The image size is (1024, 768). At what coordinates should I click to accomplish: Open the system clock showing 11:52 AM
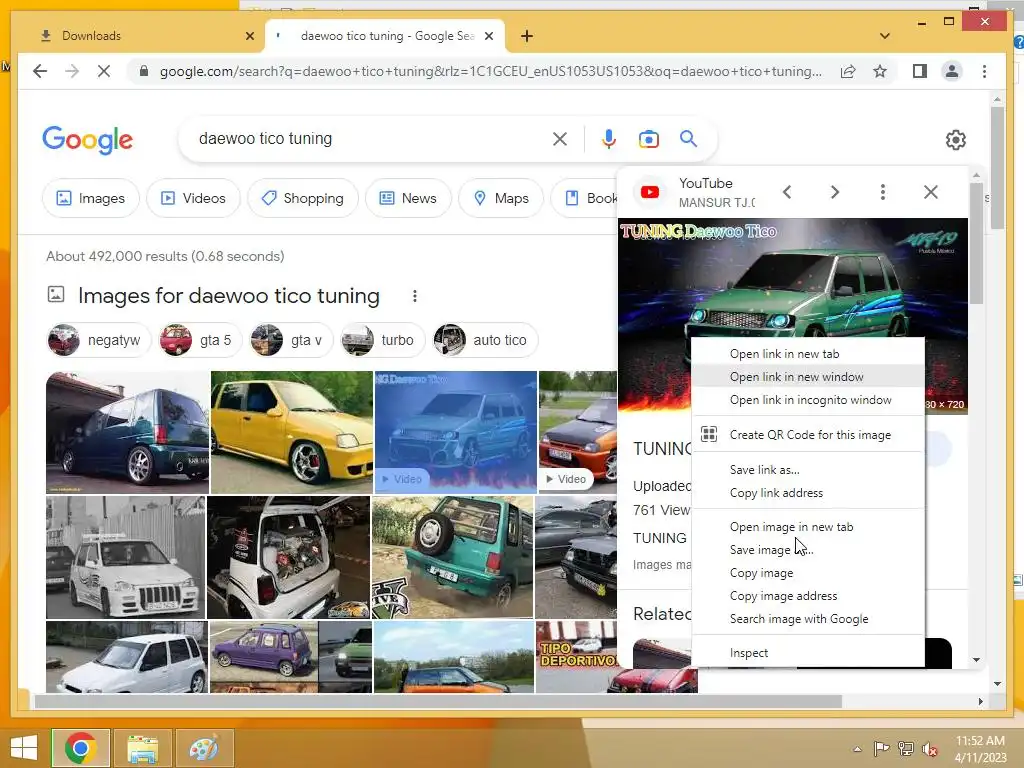980,749
